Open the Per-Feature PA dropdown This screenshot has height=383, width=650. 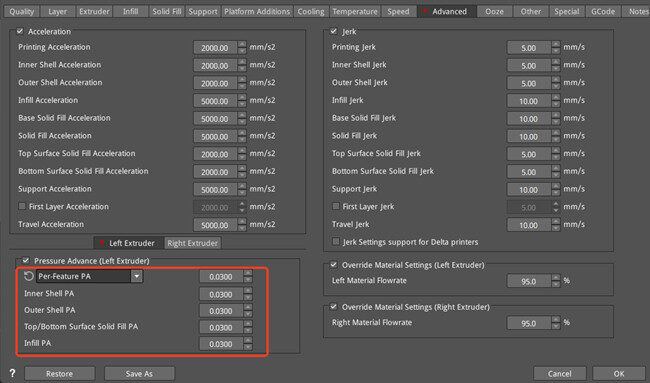click(x=90, y=276)
